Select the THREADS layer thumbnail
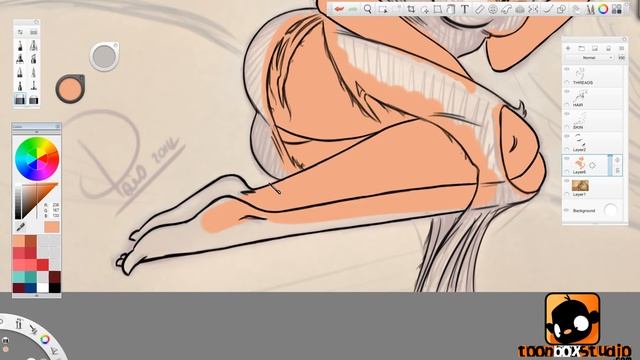 coord(580,74)
